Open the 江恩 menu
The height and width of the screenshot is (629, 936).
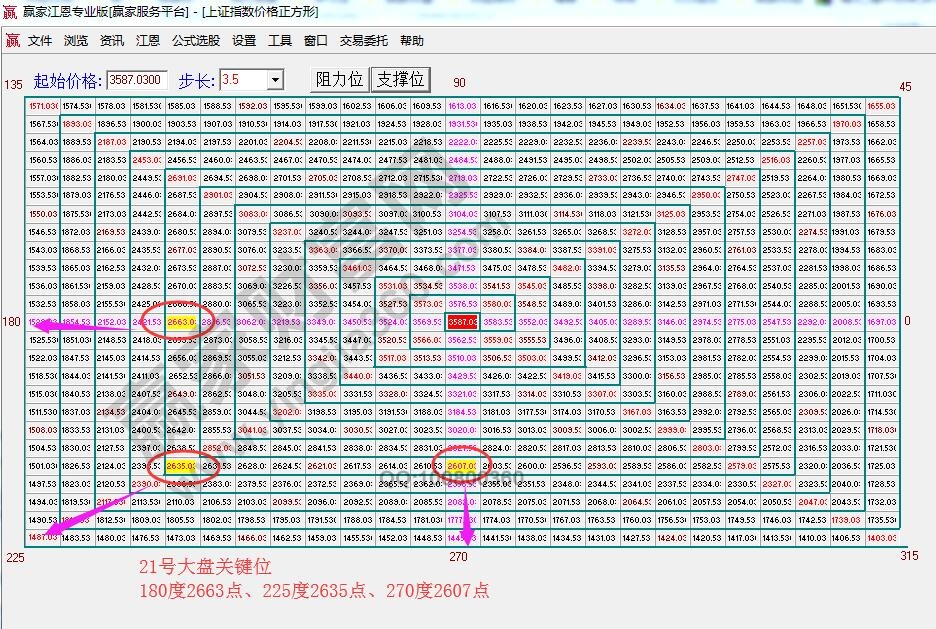[147, 41]
